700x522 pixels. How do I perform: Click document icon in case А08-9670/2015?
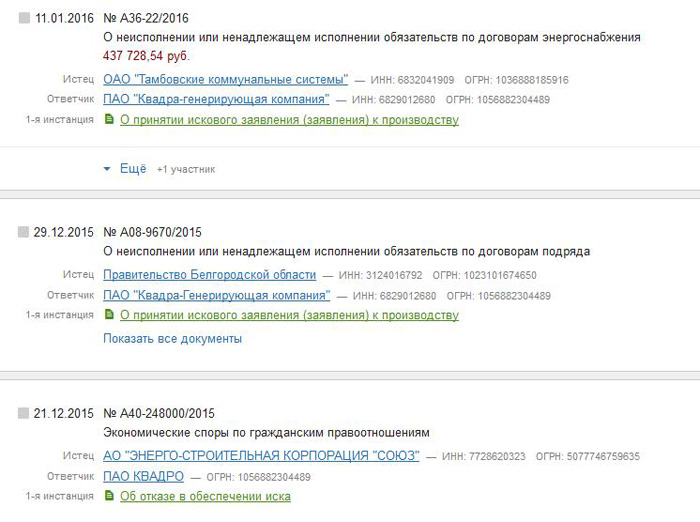pos(110,315)
